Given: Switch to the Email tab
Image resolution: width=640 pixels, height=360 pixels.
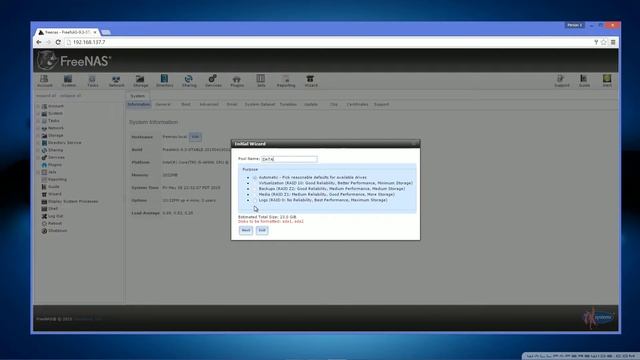Looking at the screenshot, I should click(x=232, y=104).
